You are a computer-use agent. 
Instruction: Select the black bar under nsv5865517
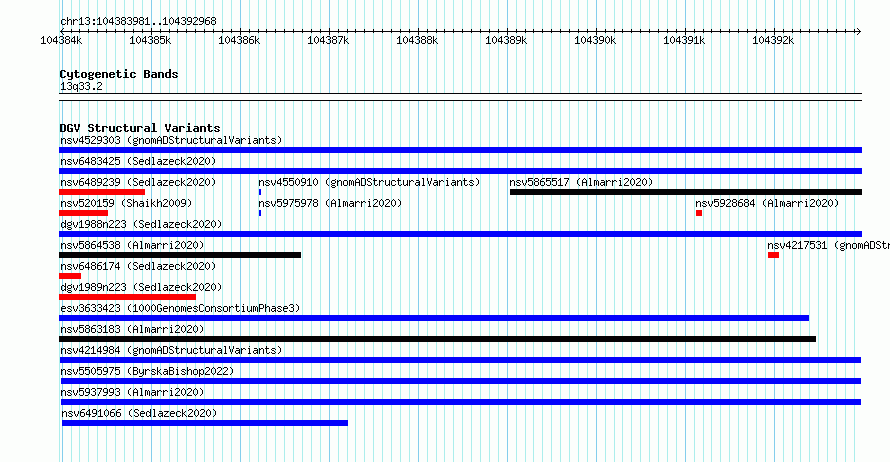[686, 192]
